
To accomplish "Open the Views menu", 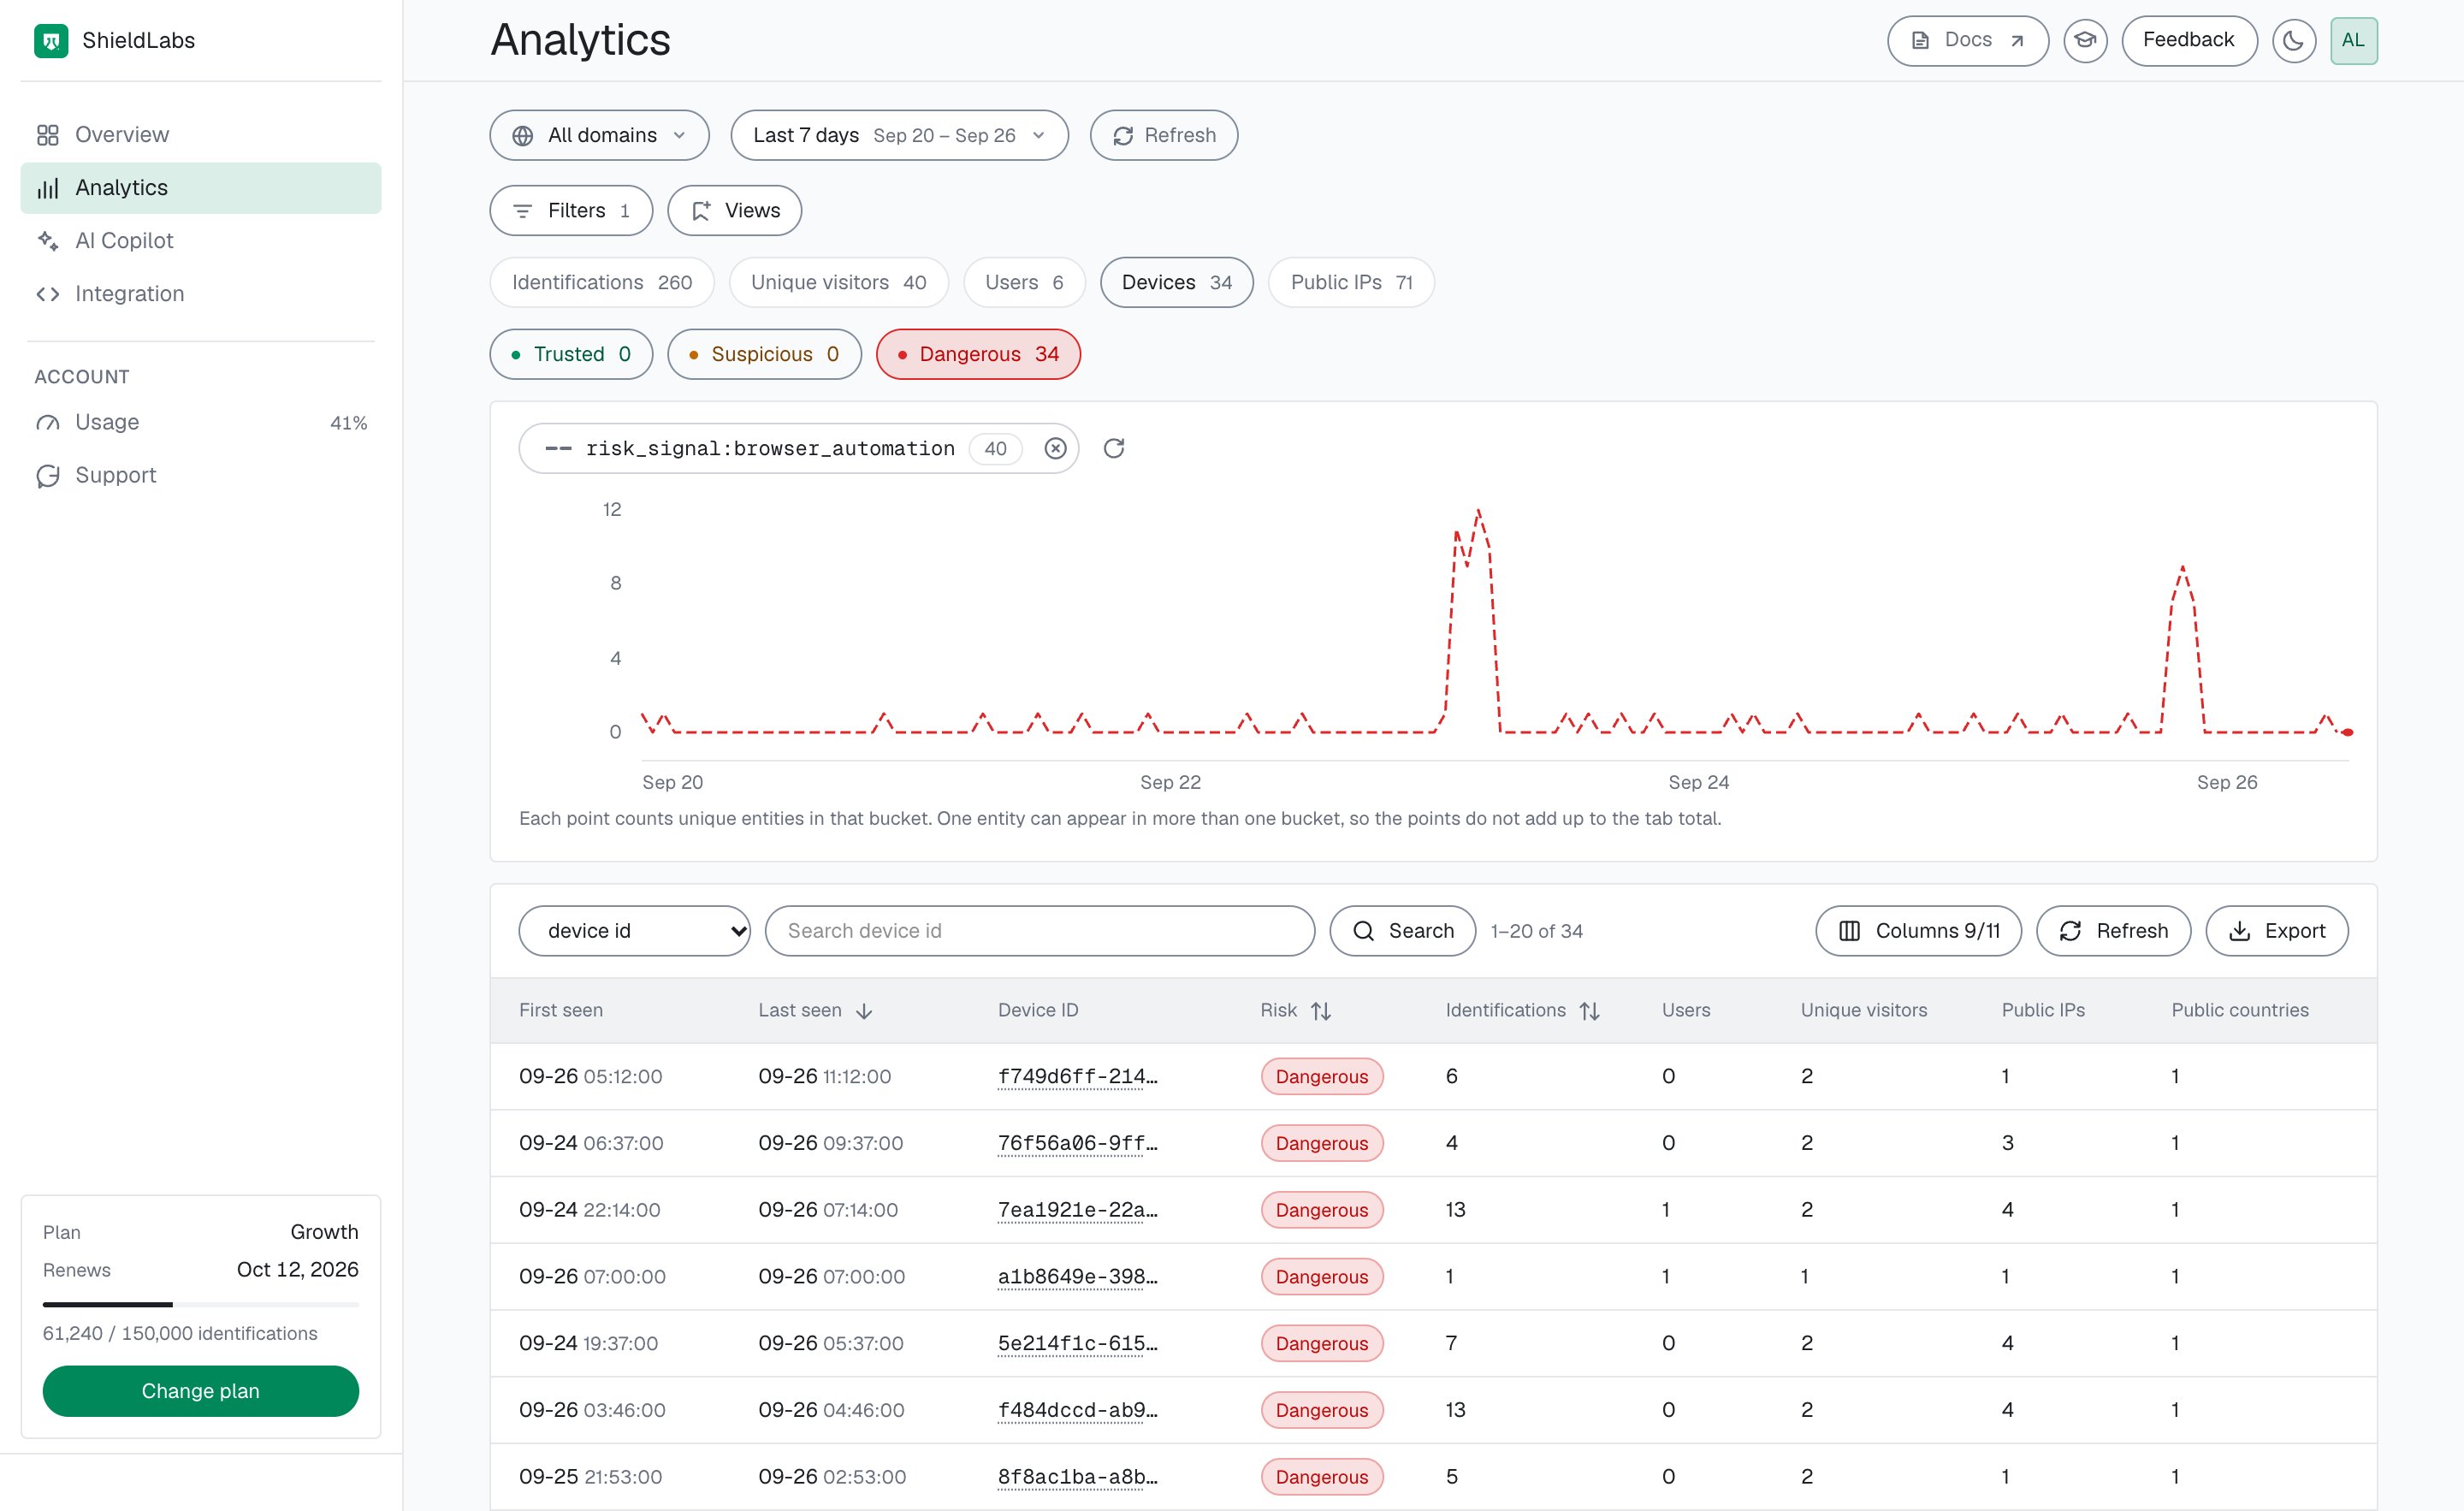I will point(734,211).
